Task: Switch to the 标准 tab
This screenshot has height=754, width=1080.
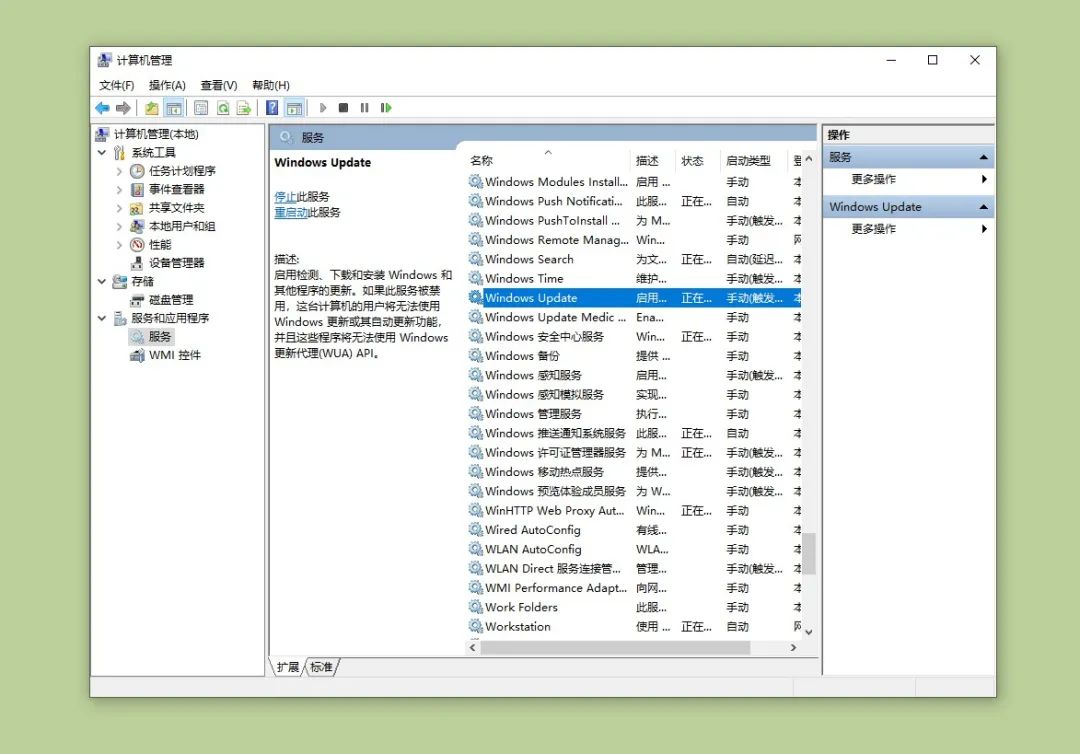Action: coord(321,667)
